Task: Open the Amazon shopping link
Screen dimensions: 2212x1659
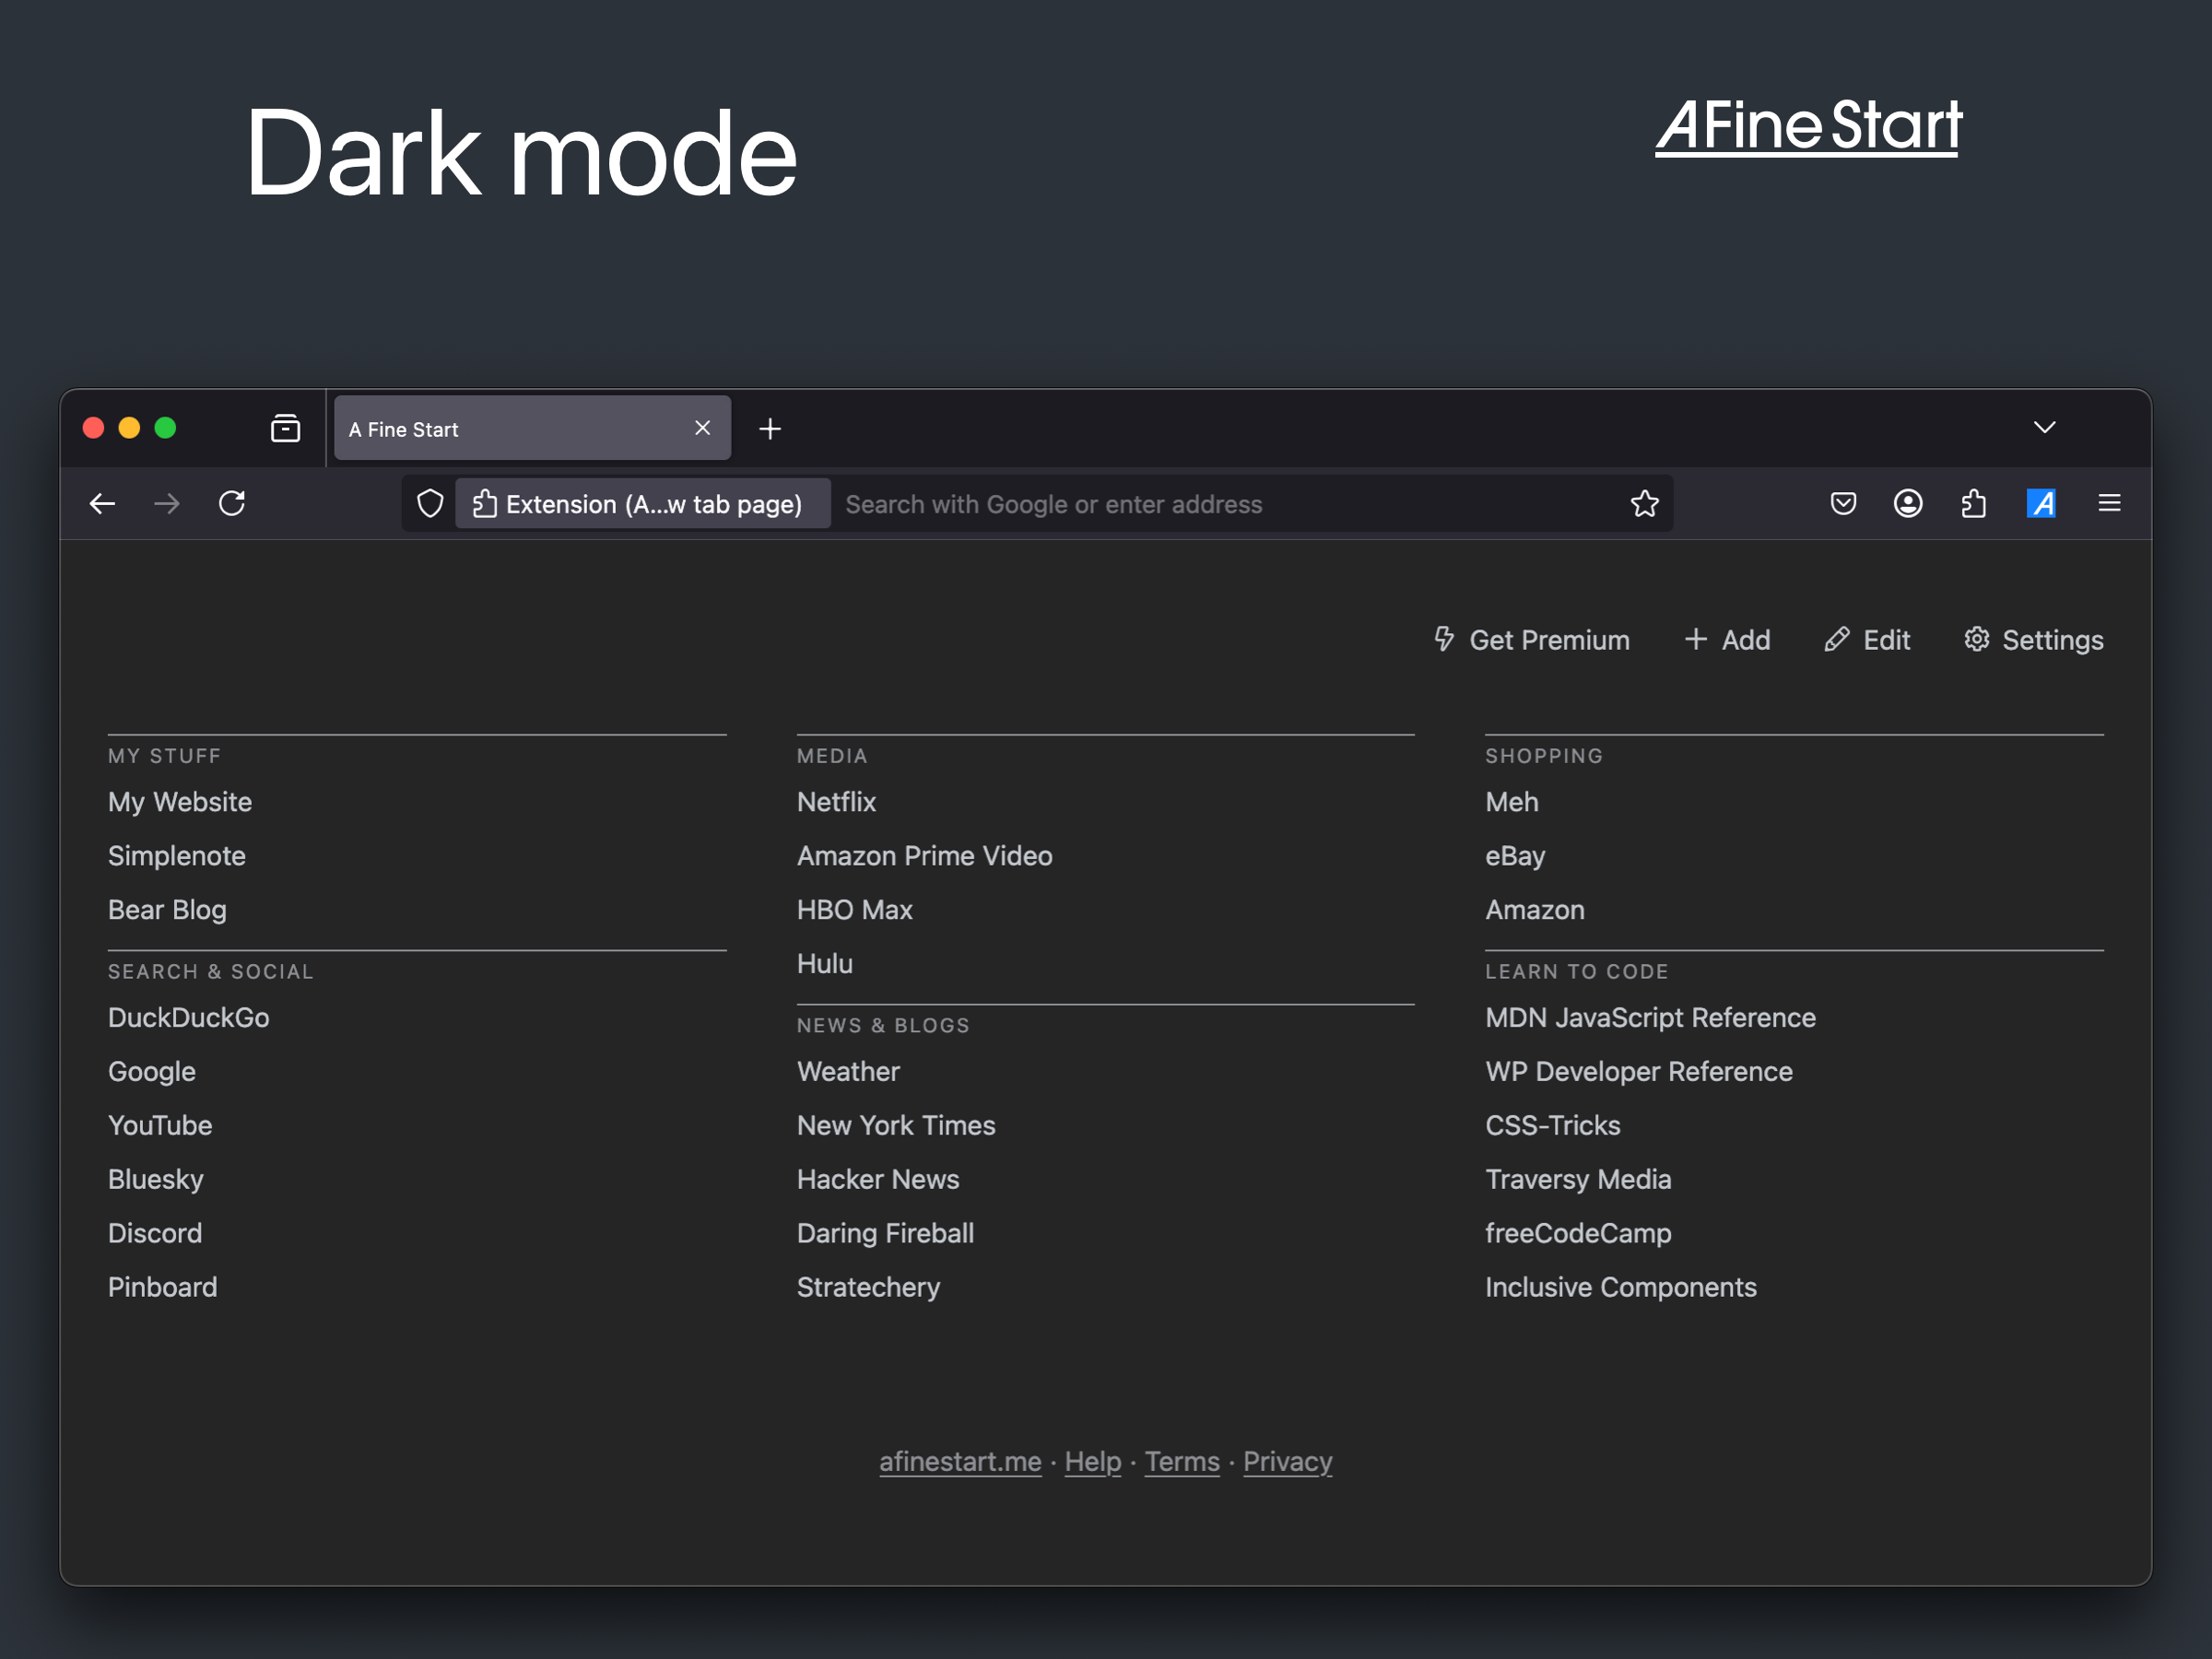Action: tap(1535, 910)
